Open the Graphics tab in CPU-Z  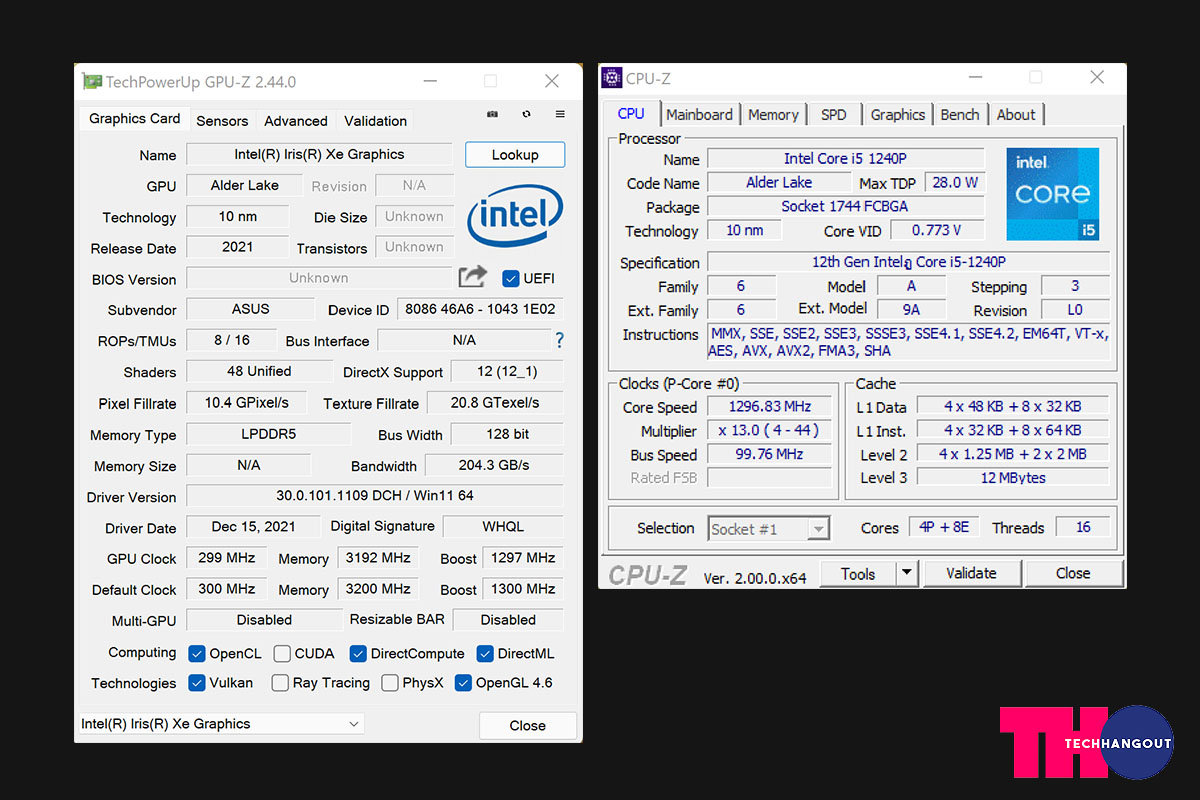click(898, 115)
